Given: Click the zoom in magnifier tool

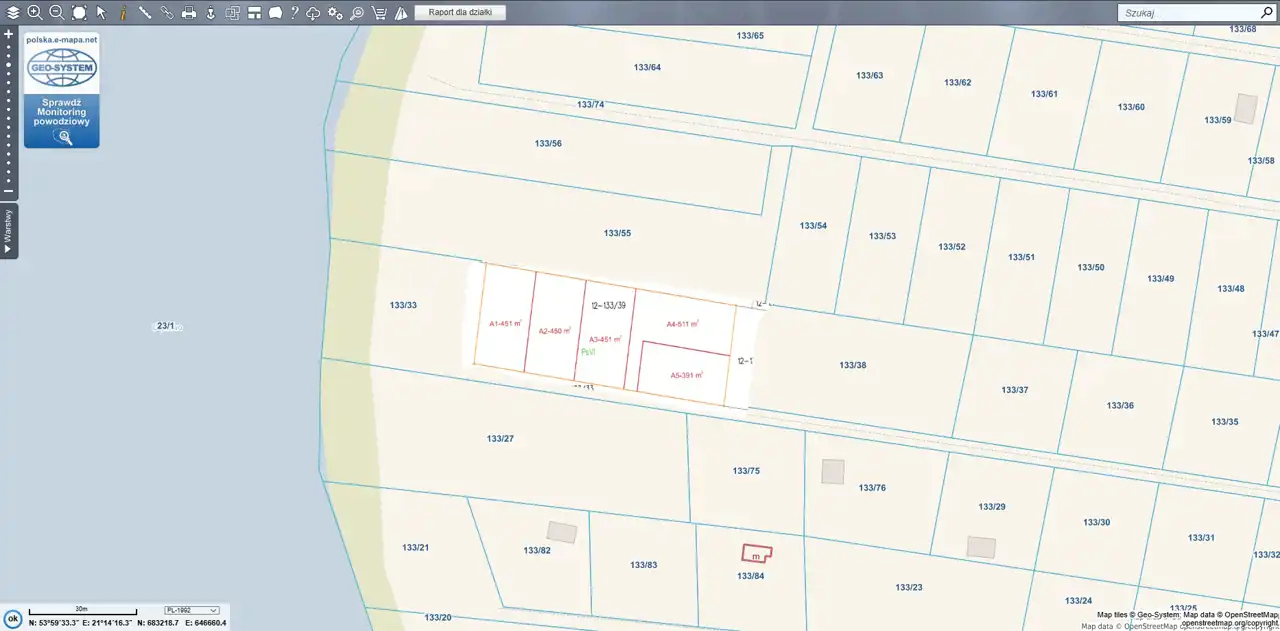Looking at the screenshot, I should (35, 13).
